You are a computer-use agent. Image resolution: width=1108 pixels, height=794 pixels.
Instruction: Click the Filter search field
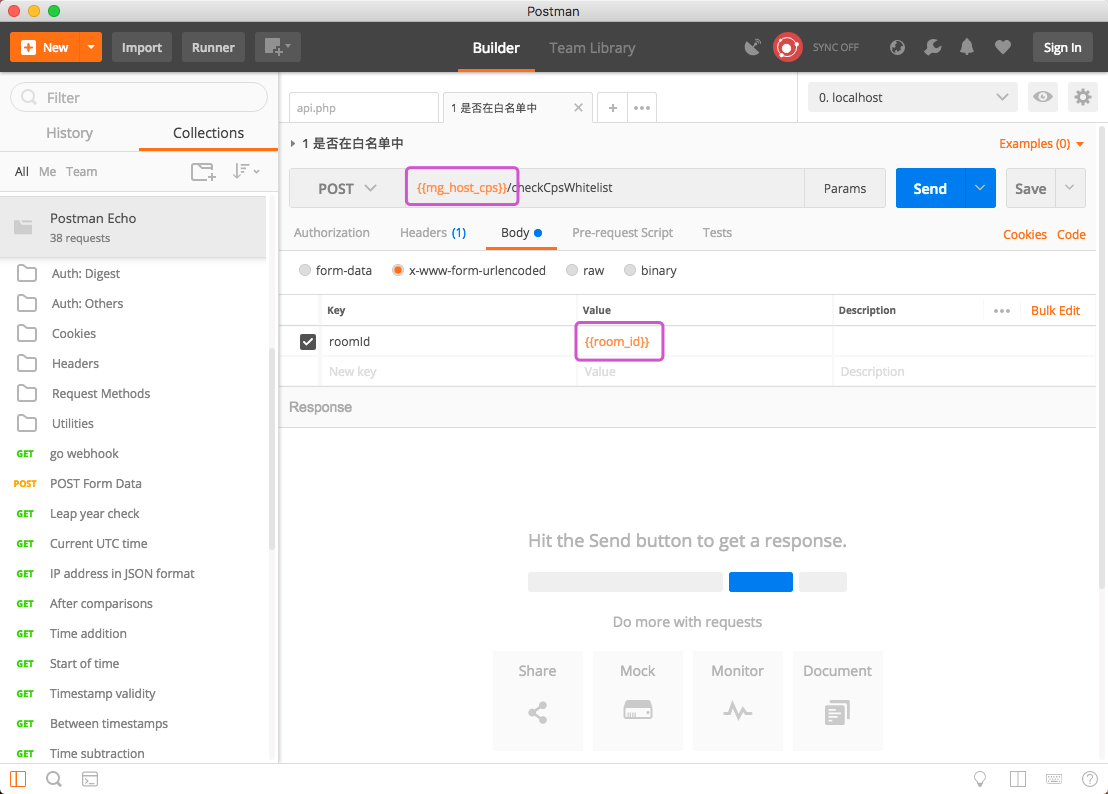pos(140,97)
